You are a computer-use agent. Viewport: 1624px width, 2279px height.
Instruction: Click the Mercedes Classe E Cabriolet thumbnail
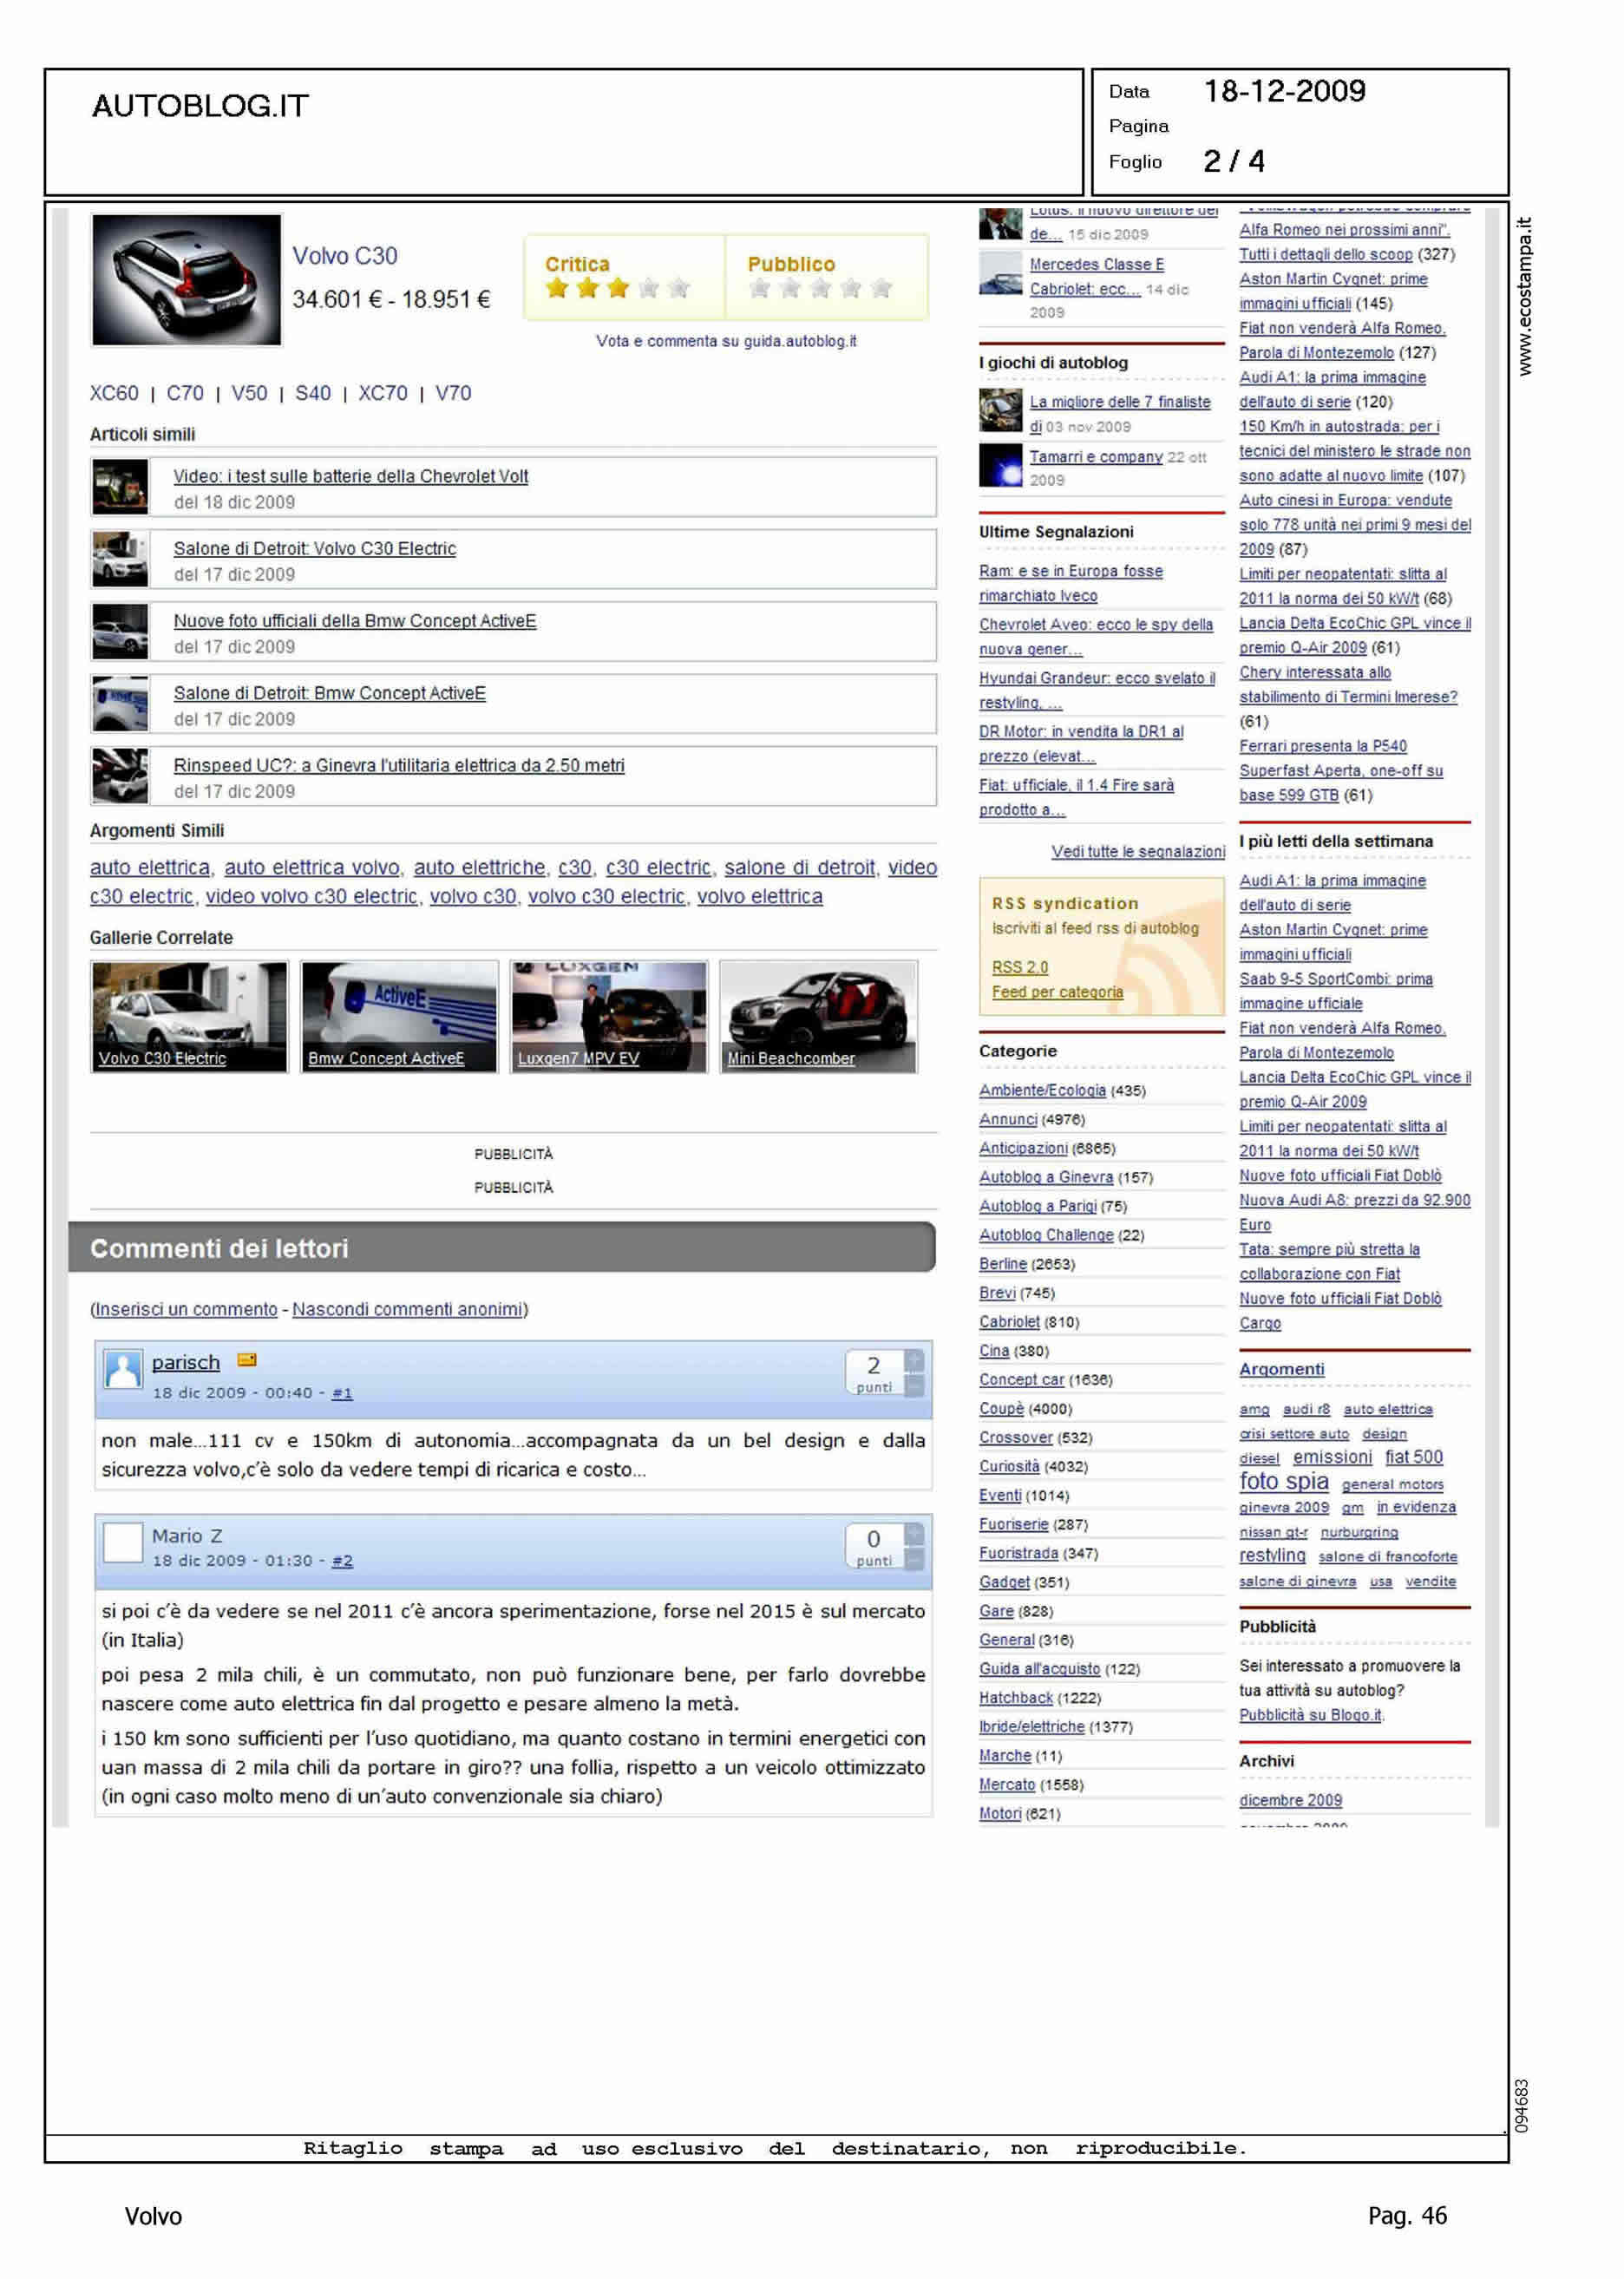click(x=999, y=274)
